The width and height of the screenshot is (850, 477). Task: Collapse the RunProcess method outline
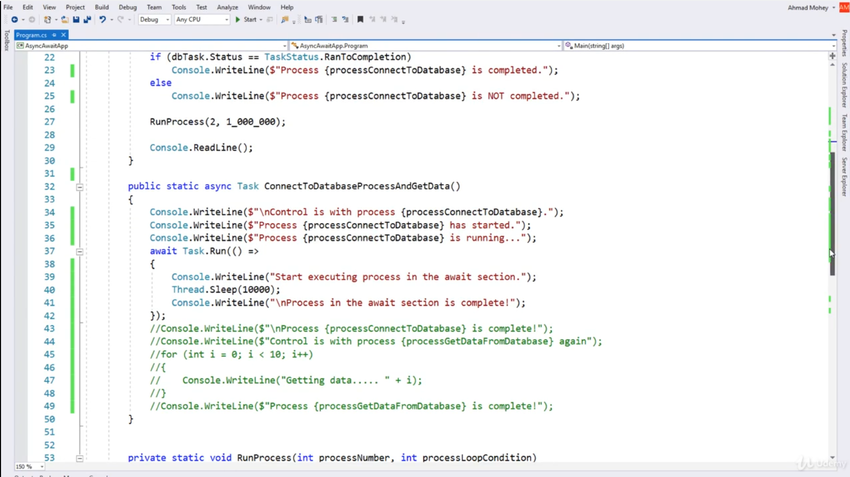80,458
